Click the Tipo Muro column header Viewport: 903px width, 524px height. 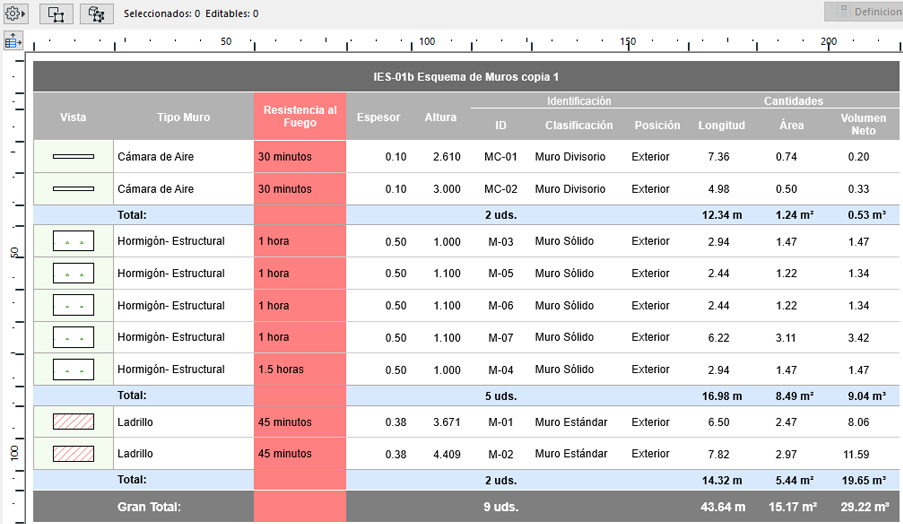tap(184, 117)
